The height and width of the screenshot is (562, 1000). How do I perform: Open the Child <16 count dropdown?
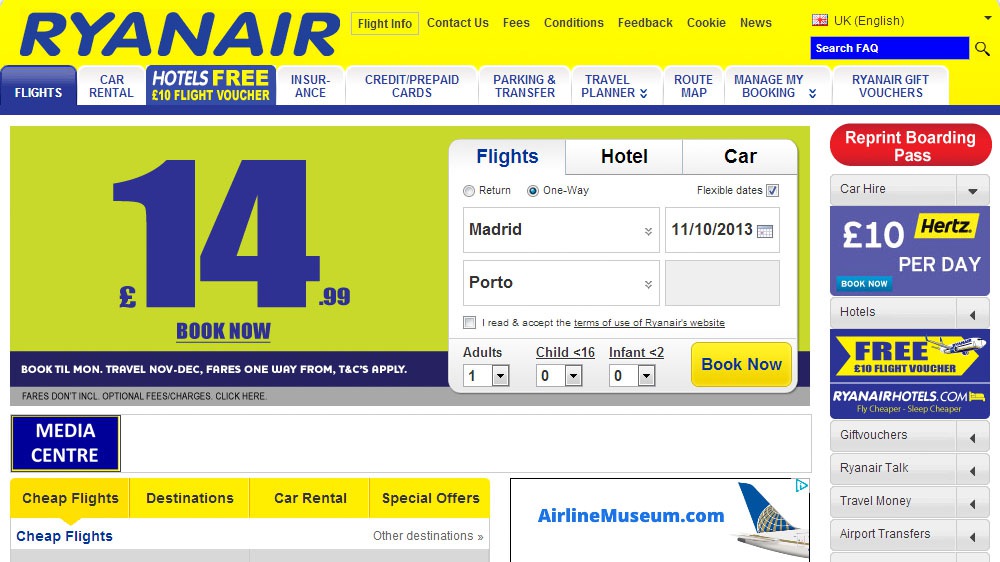click(x=573, y=376)
